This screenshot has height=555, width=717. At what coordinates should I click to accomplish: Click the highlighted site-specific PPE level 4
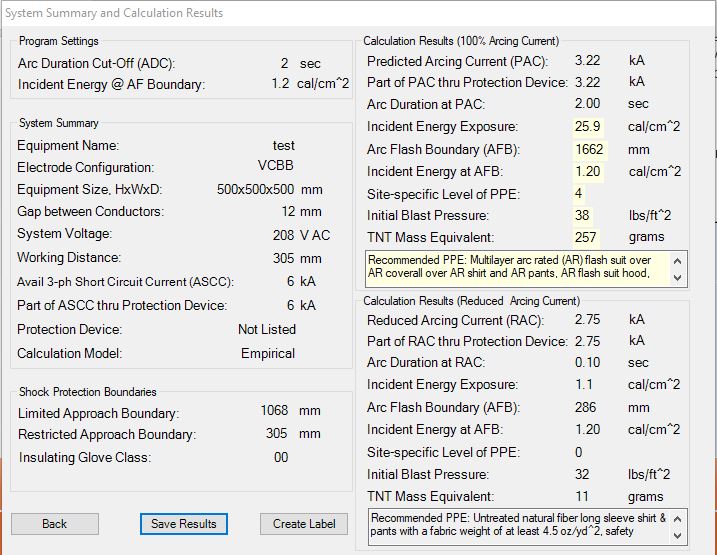pyautogui.click(x=579, y=193)
